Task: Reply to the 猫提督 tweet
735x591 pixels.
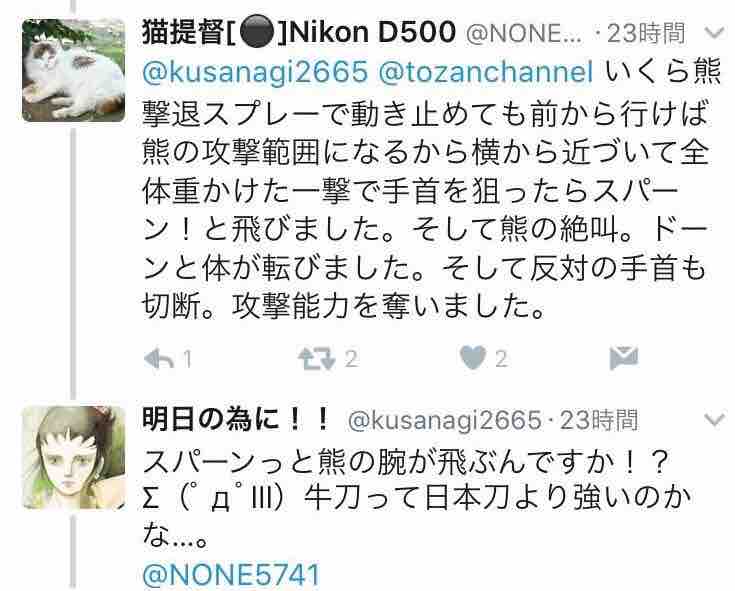Action: pos(159,359)
